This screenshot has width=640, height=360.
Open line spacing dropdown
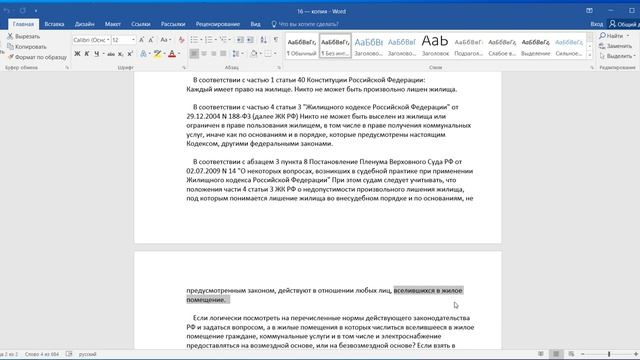[x=237, y=53]
